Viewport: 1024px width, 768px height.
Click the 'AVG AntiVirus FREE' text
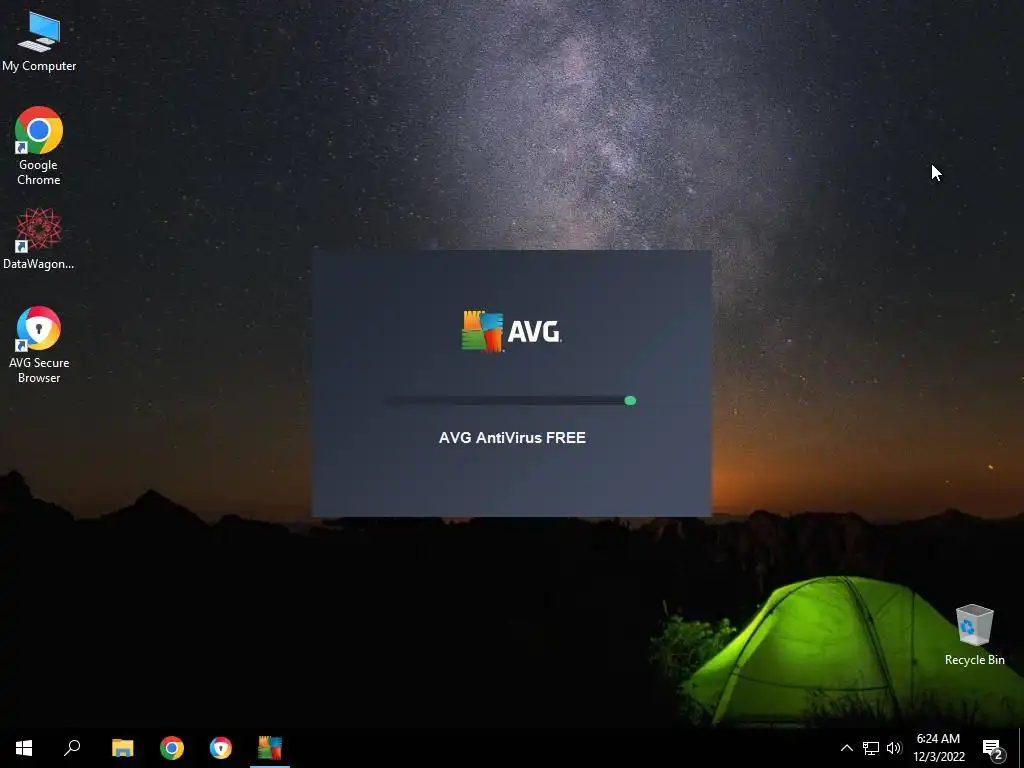click(x=512, y=438)
